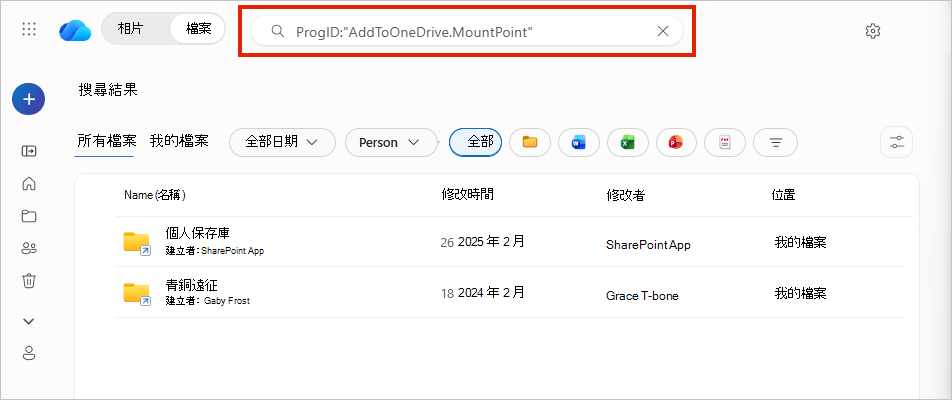Image resolution: width=952 pixels, height=400 pixels.
Task: Clear the search with the X button
Action: [663, 31]
